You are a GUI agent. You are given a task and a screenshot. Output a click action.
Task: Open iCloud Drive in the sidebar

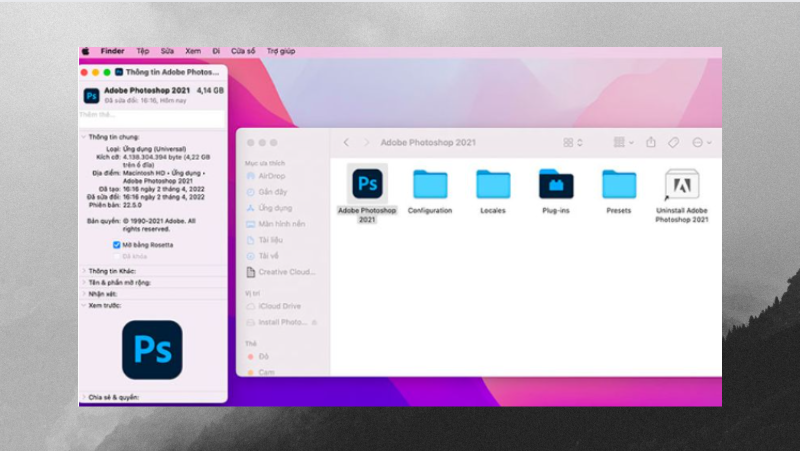point(273,306)
